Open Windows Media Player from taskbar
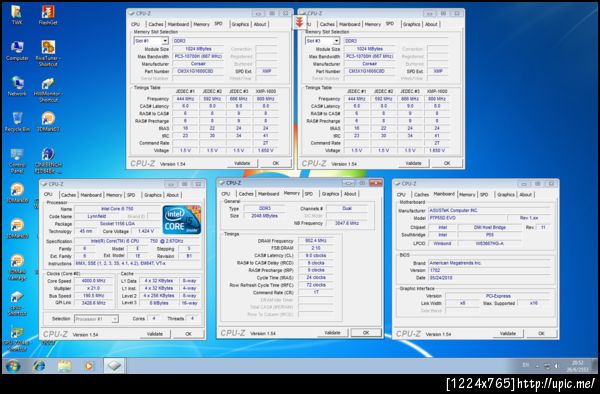 89,366
